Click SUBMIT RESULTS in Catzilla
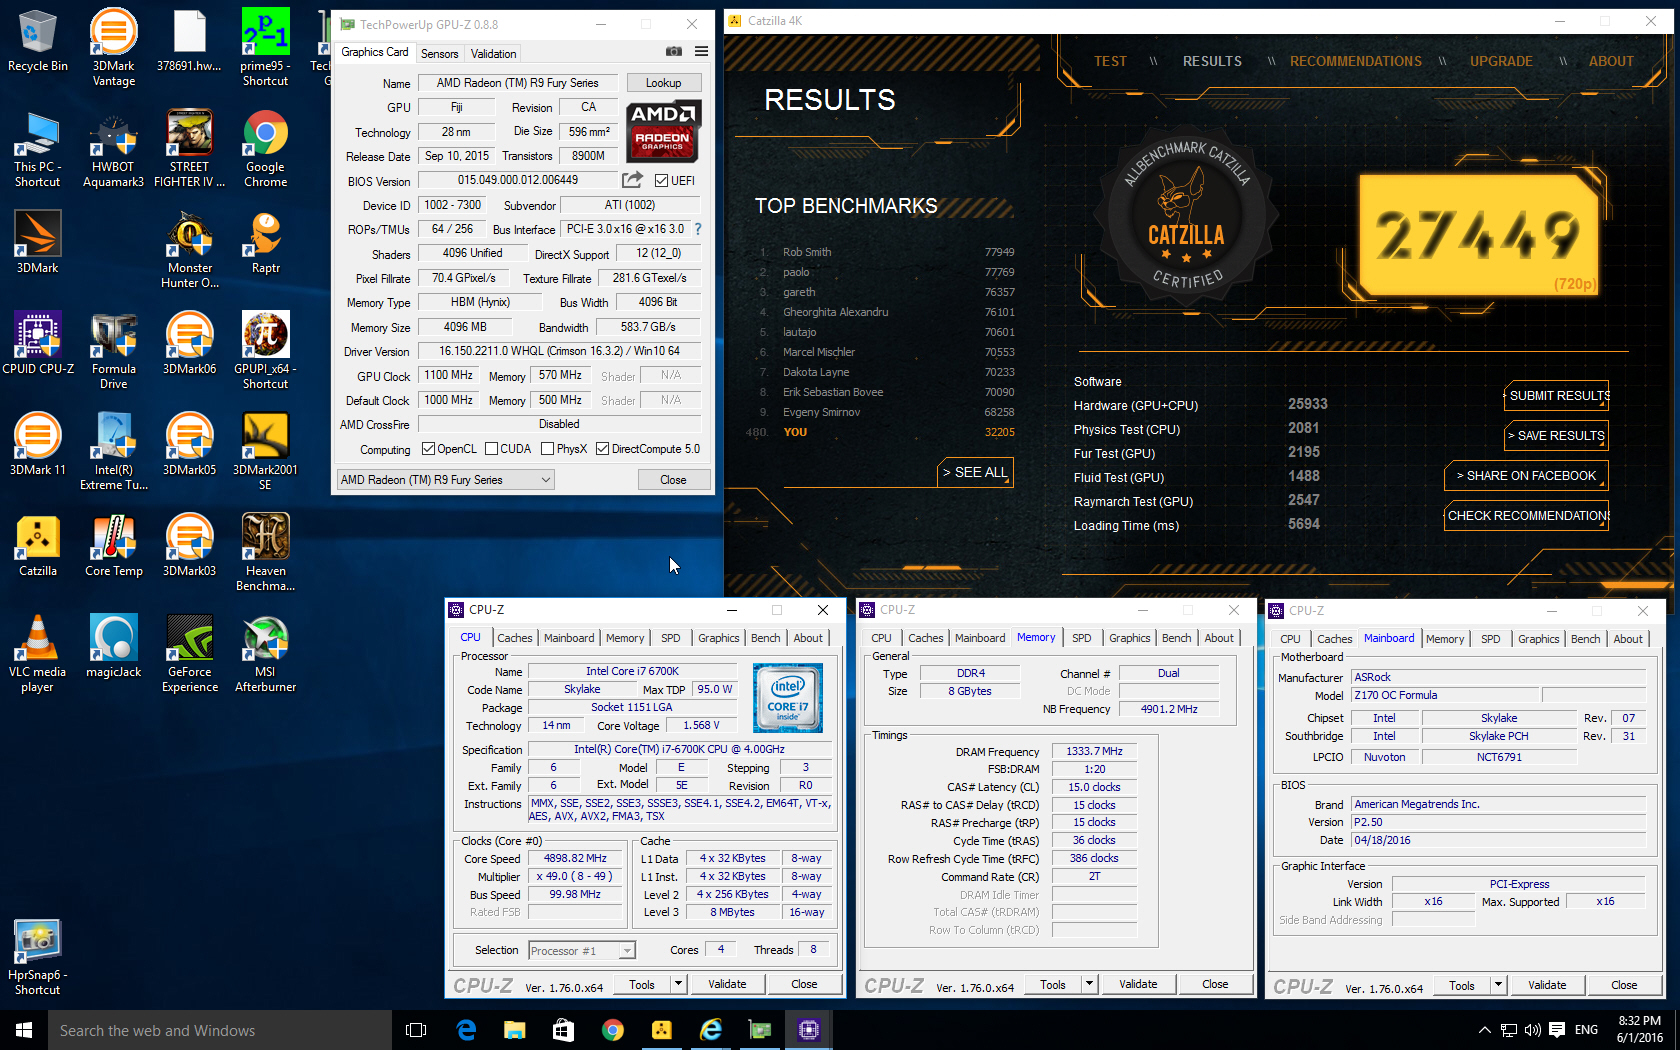The image size is (1680, 1050). (x=1557, y=395)
